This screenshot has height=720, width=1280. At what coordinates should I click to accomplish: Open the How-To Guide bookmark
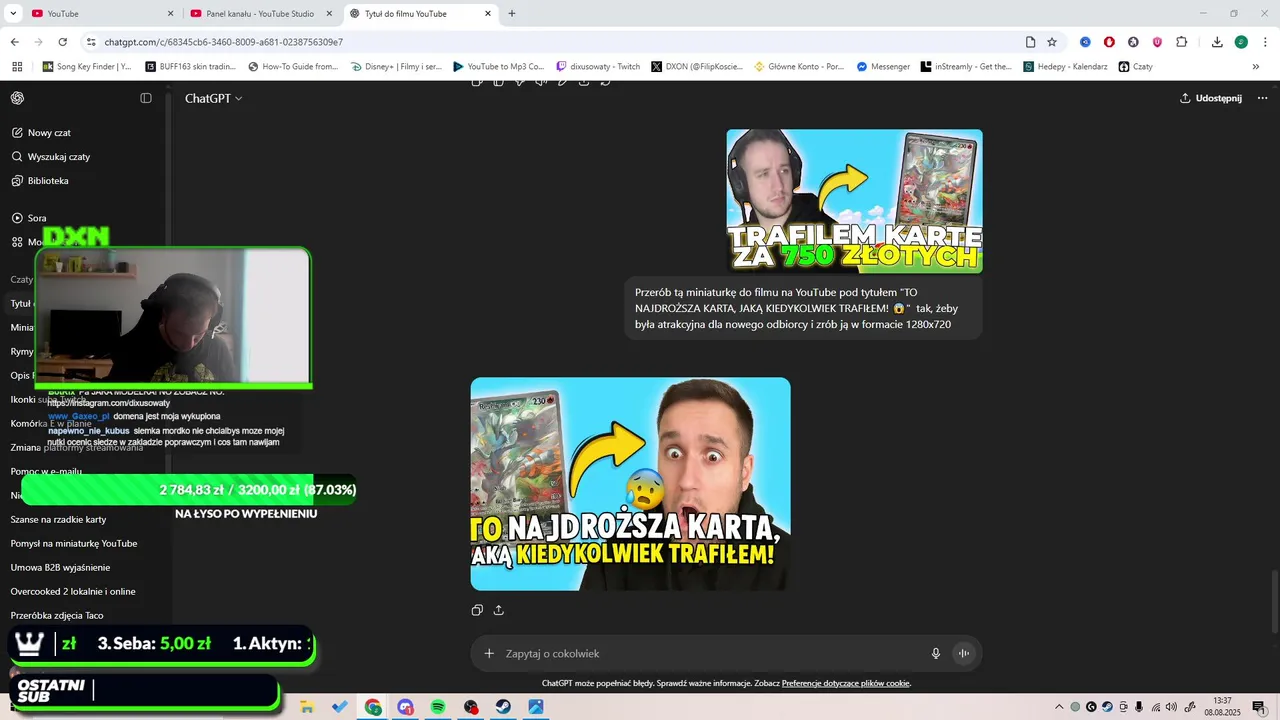click(x=292, y=67)
